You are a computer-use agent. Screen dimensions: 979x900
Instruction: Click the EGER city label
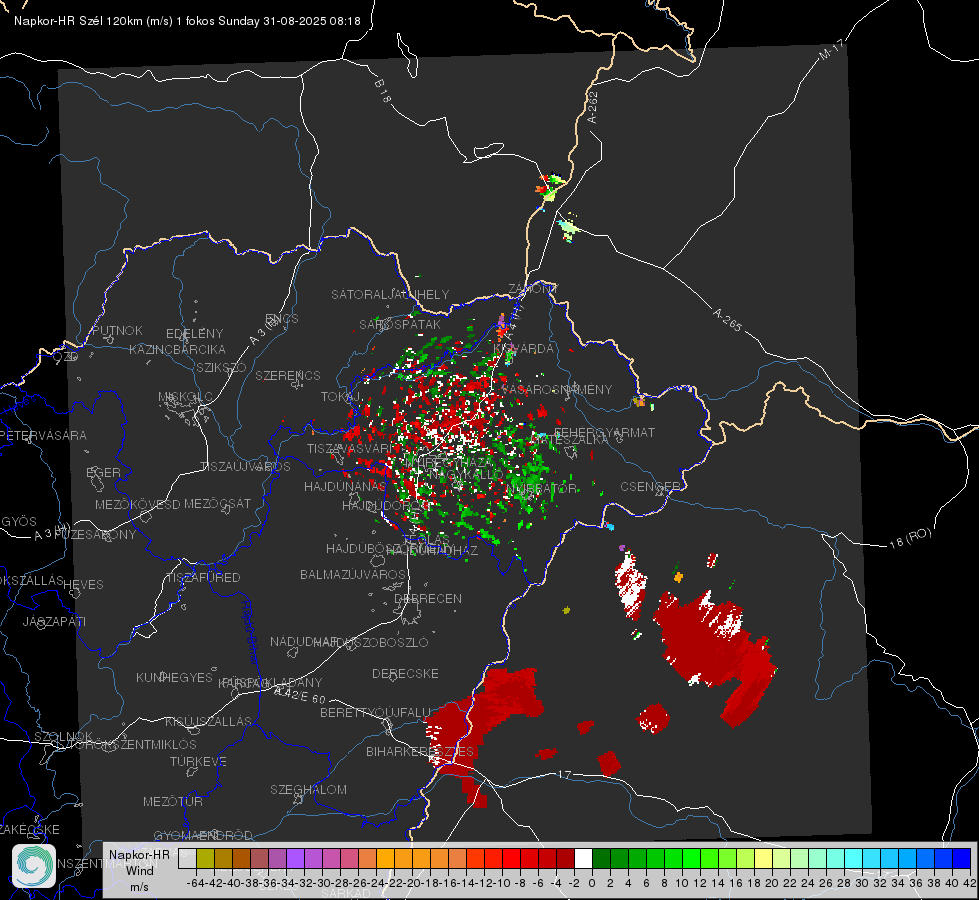[103, 472]
